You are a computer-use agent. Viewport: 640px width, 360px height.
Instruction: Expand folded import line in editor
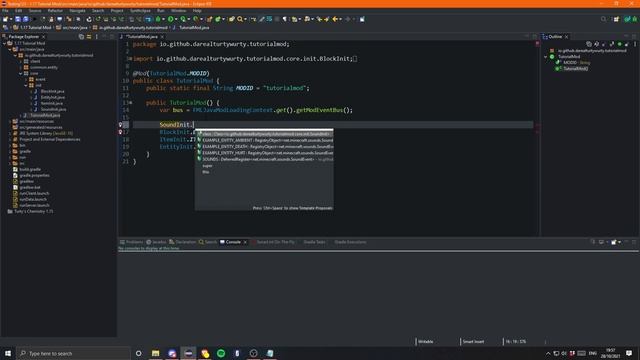[130, 59]
